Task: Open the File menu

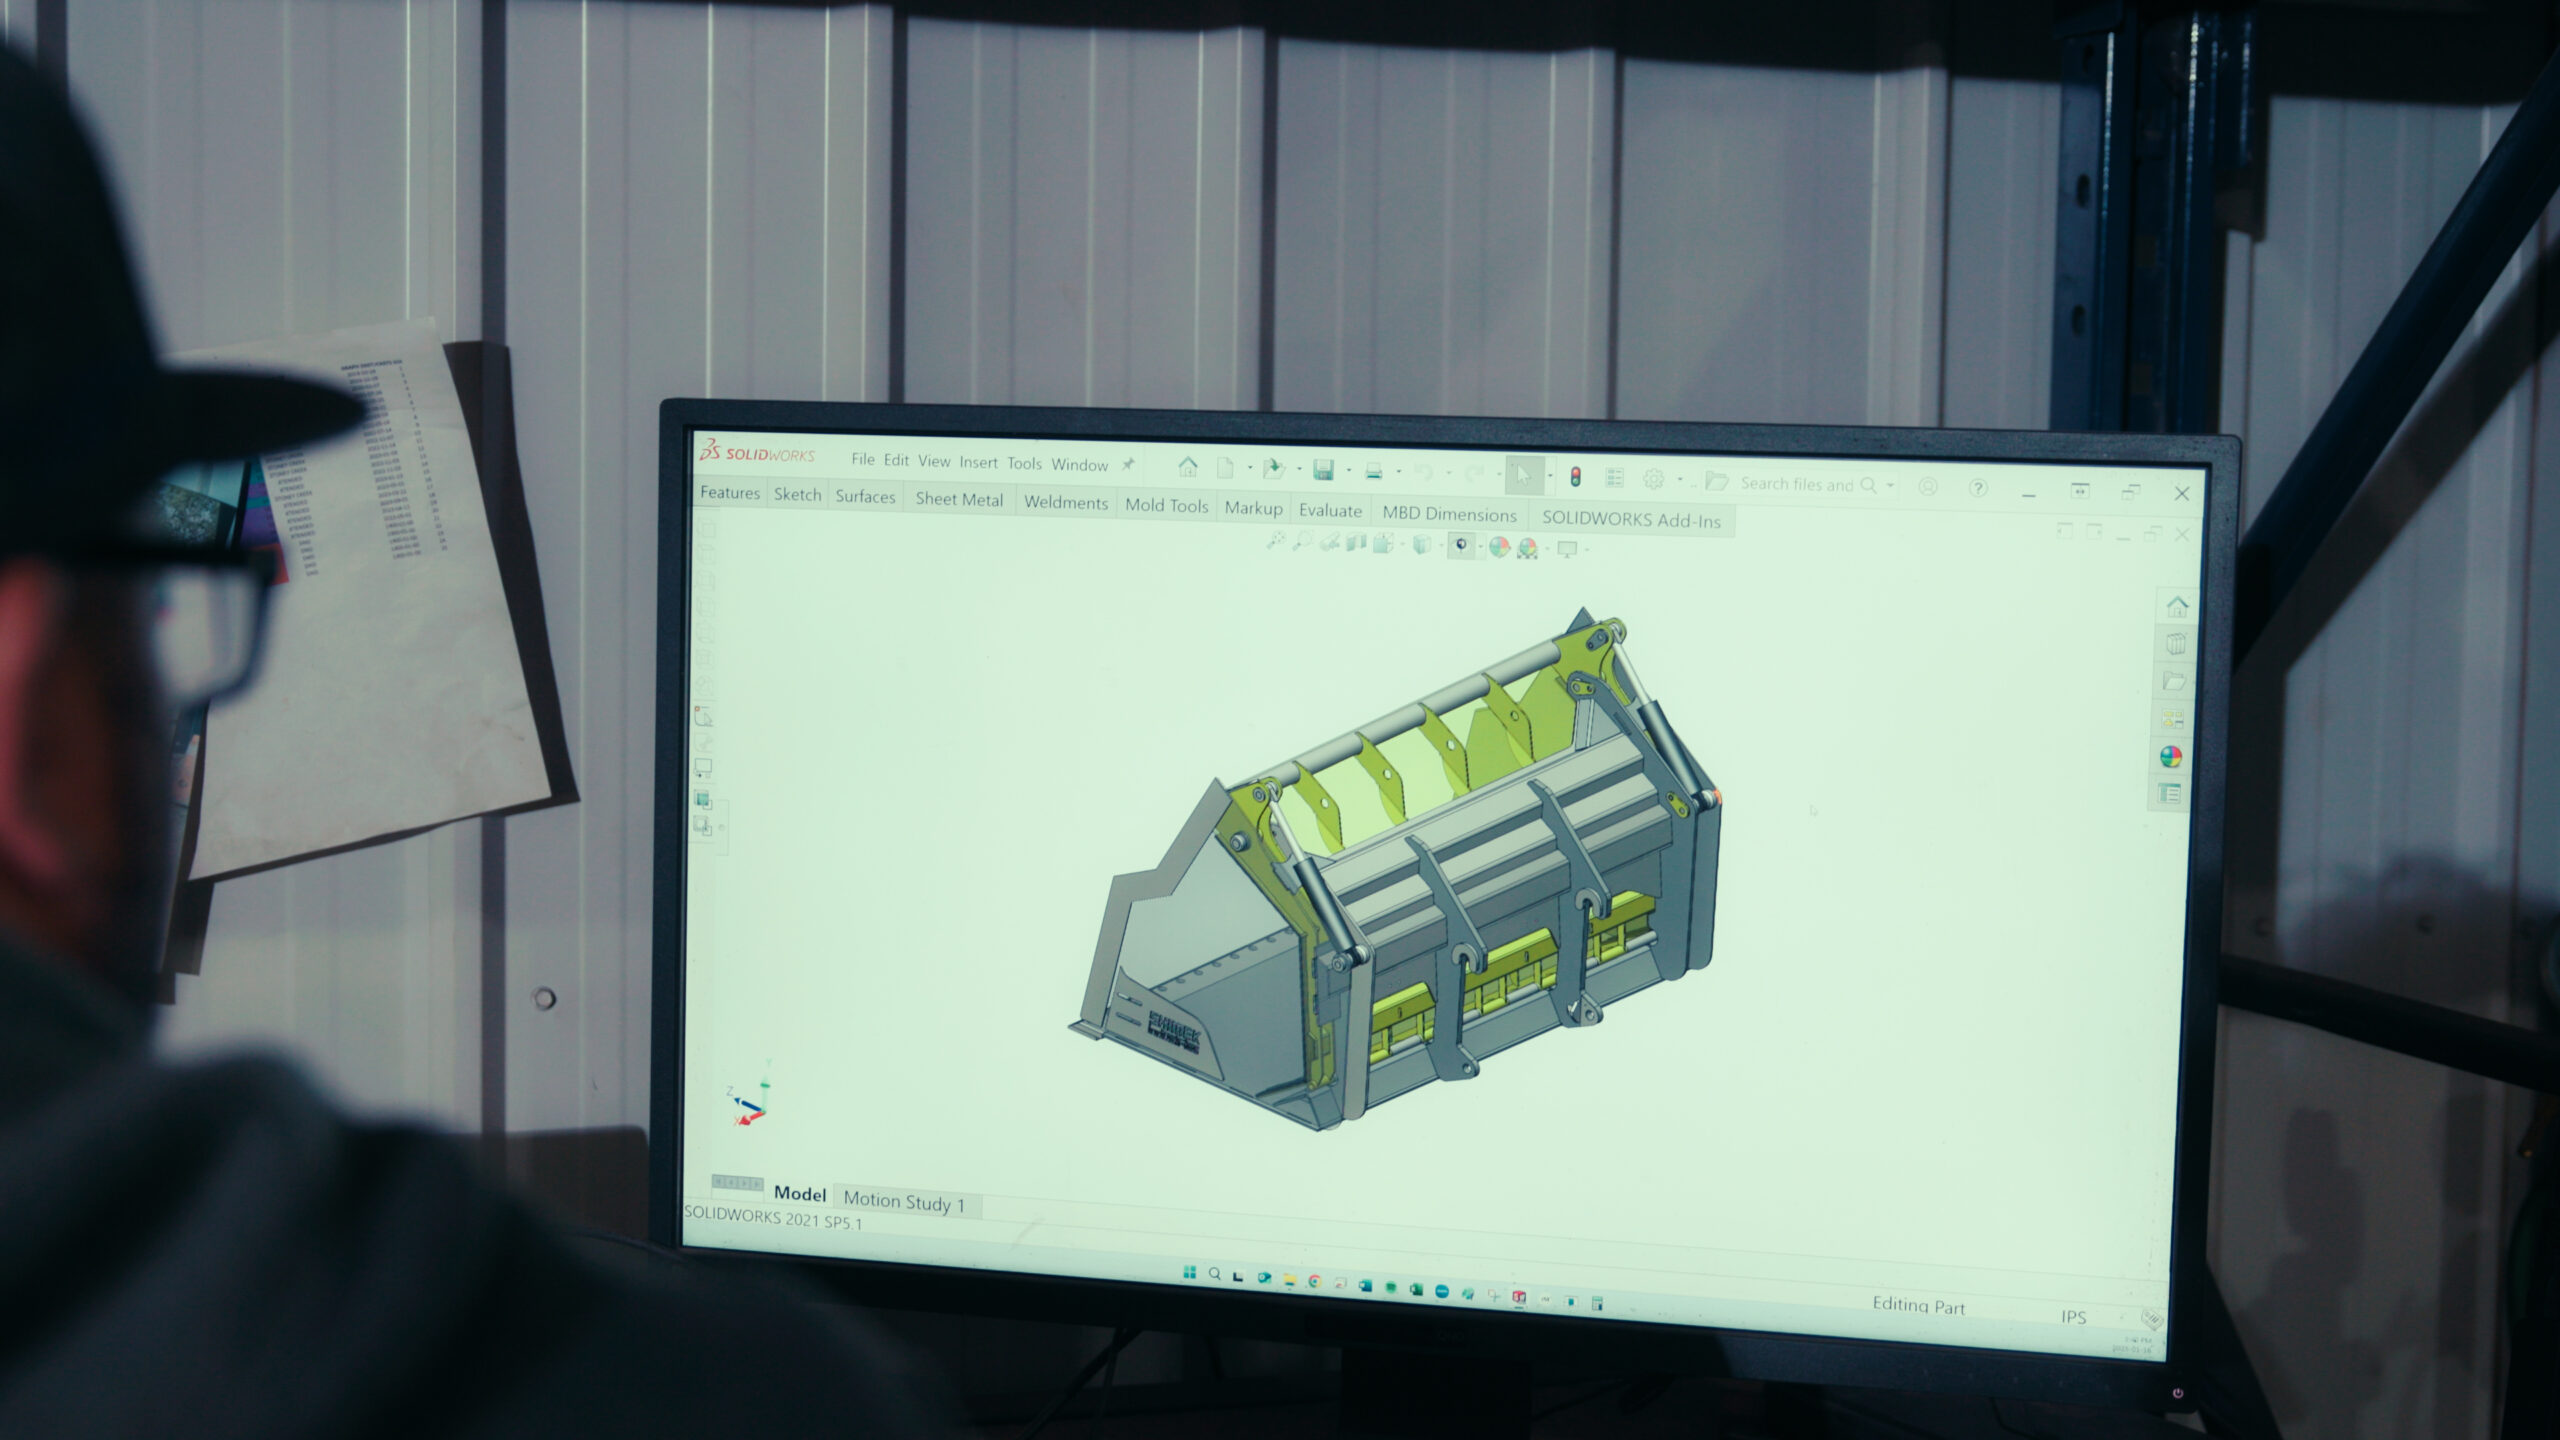Action: click(863, 459)
